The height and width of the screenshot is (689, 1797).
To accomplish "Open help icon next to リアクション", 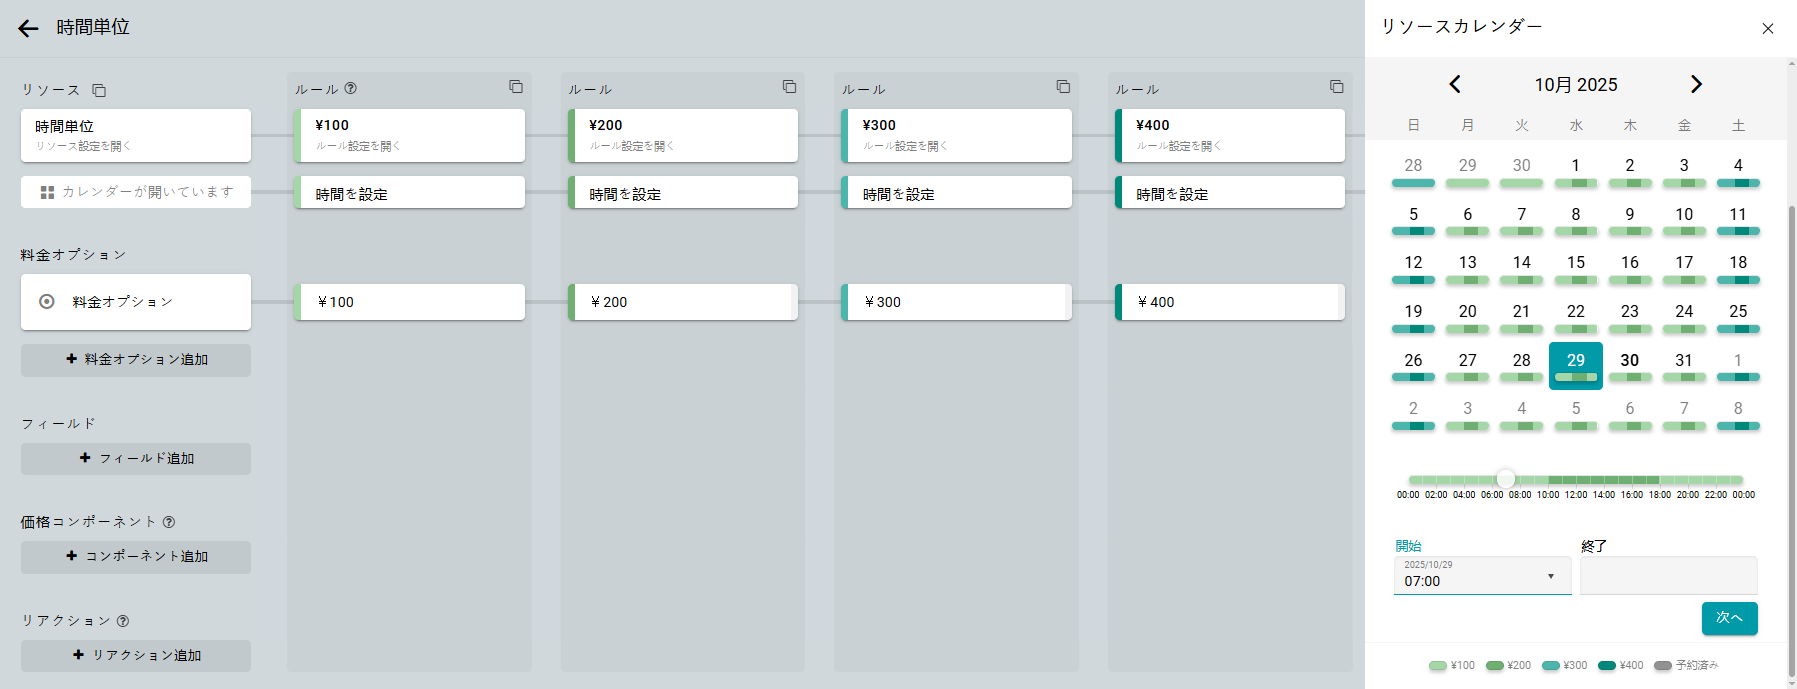I will (123, 621).
